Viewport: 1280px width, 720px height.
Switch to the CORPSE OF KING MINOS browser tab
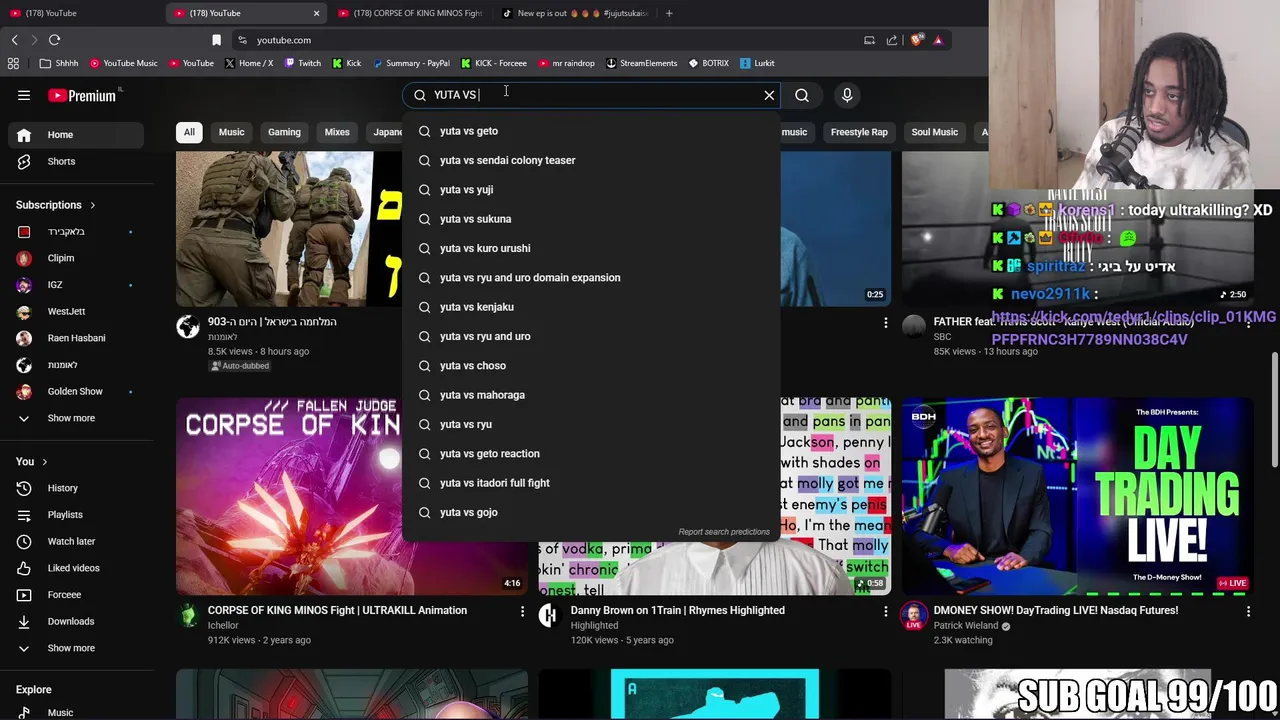[410, 13]
